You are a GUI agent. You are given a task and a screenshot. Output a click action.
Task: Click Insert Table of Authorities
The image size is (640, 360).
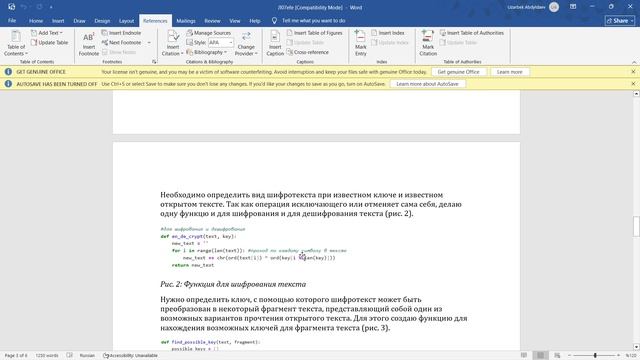472,33
